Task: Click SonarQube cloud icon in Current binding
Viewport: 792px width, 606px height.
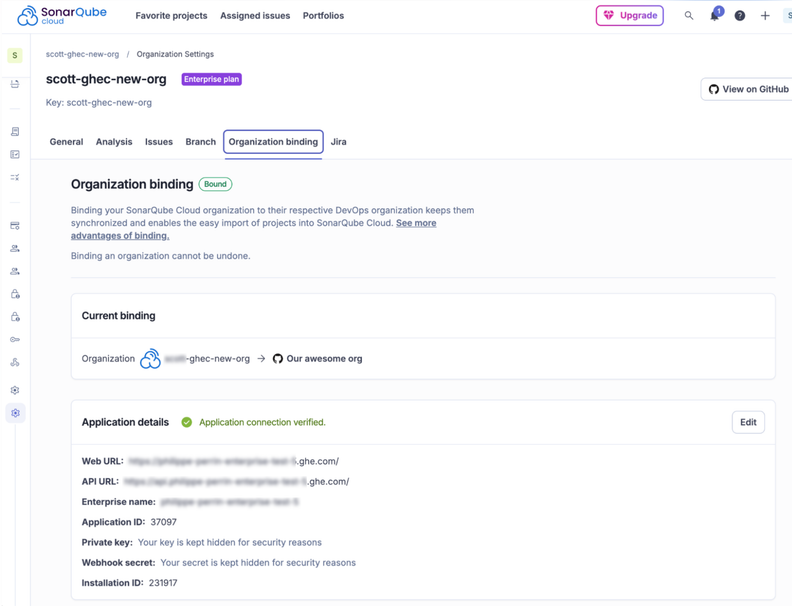Action: pyautogui.click(x=150, y=359)
